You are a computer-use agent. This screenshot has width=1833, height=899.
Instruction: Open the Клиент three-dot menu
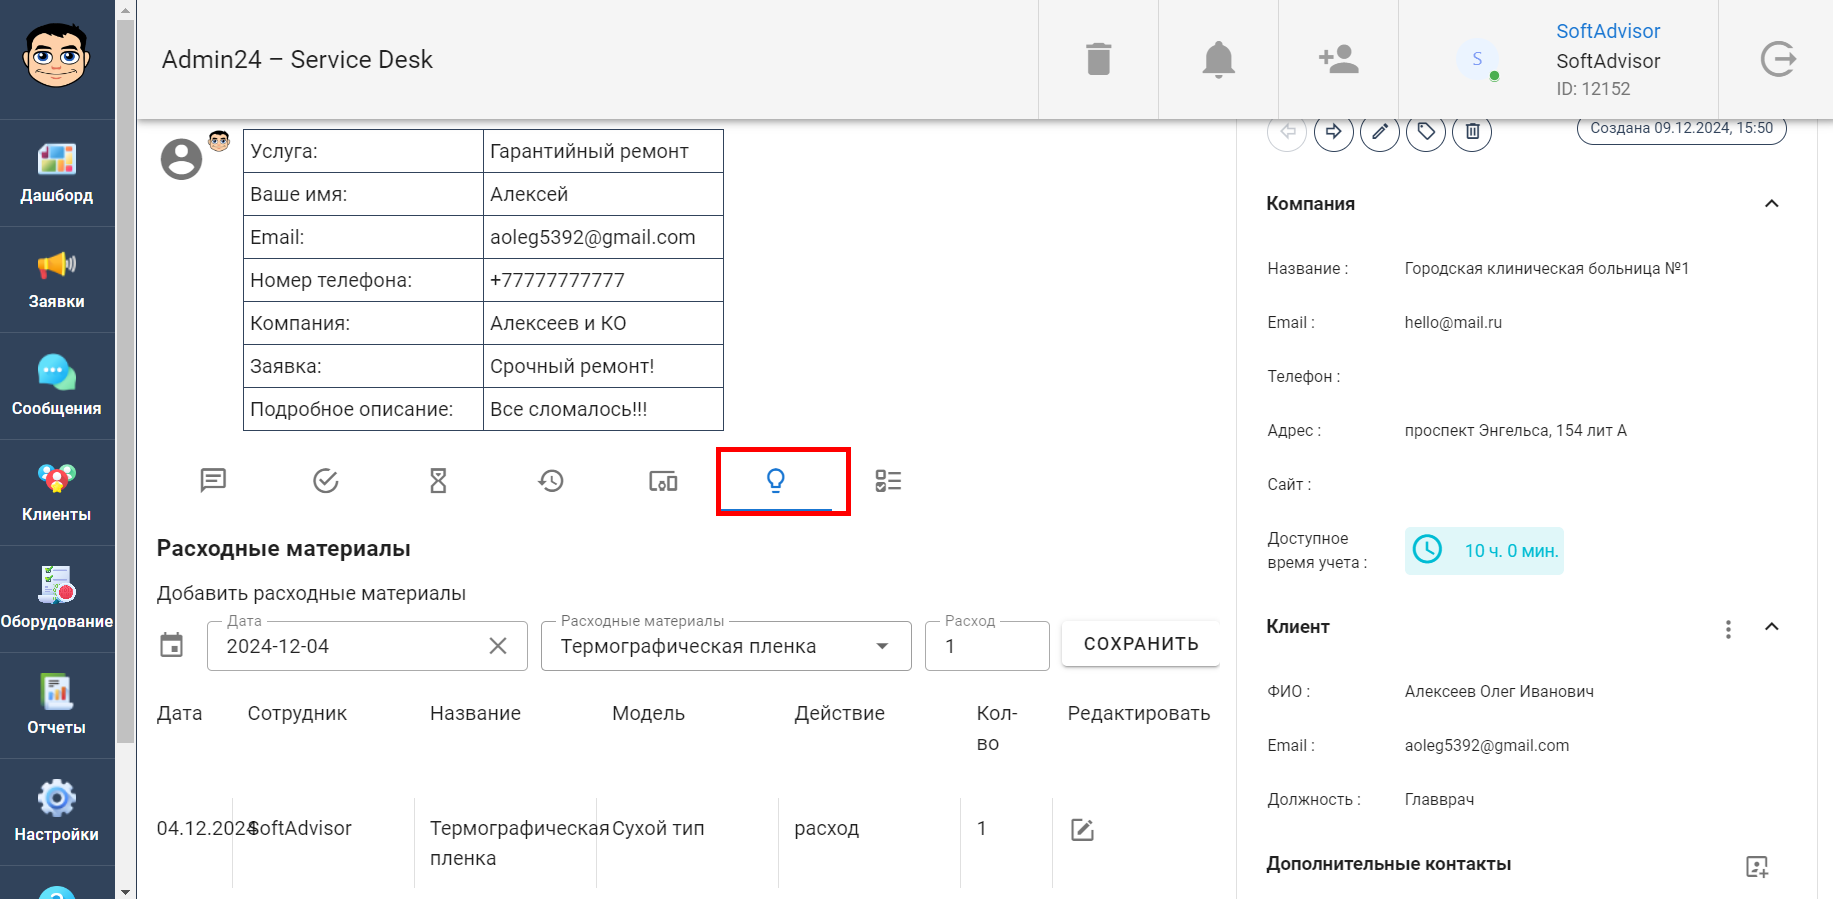click(1728, 629)
